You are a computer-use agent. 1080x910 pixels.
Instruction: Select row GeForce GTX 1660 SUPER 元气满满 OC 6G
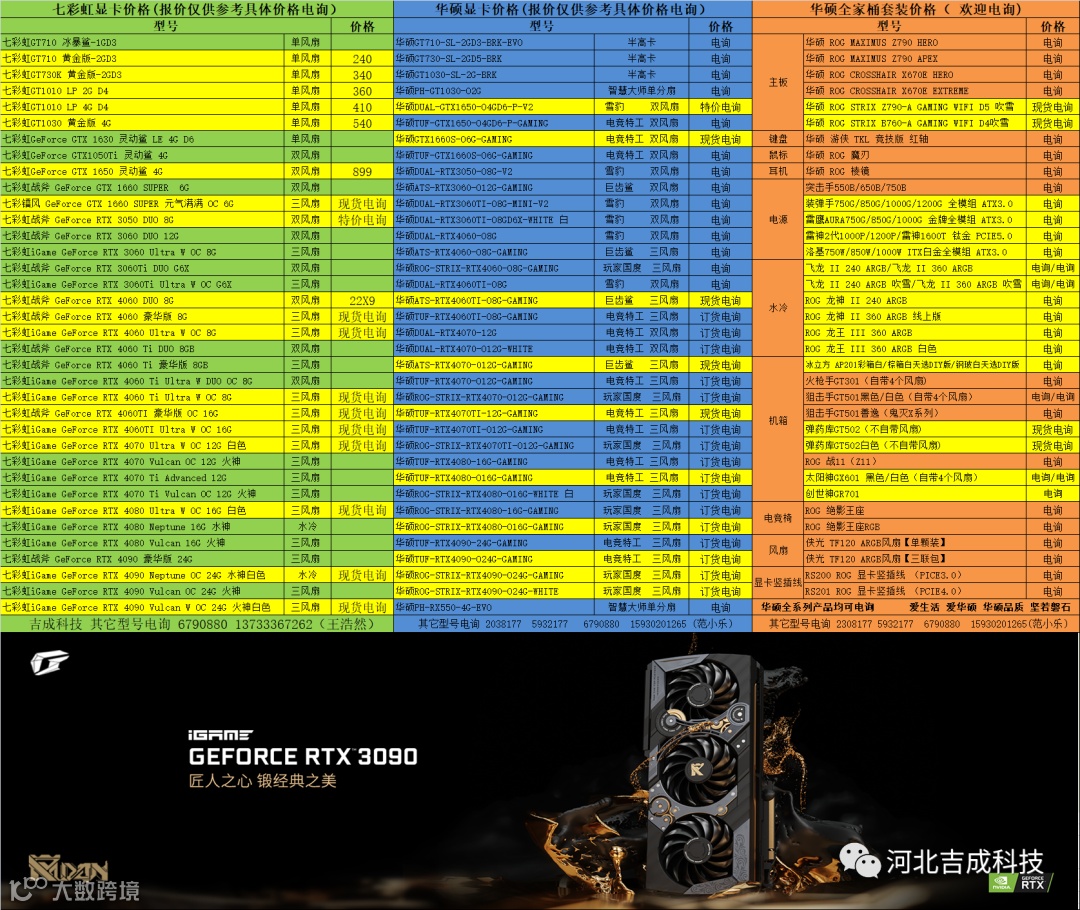click(197, 204)
